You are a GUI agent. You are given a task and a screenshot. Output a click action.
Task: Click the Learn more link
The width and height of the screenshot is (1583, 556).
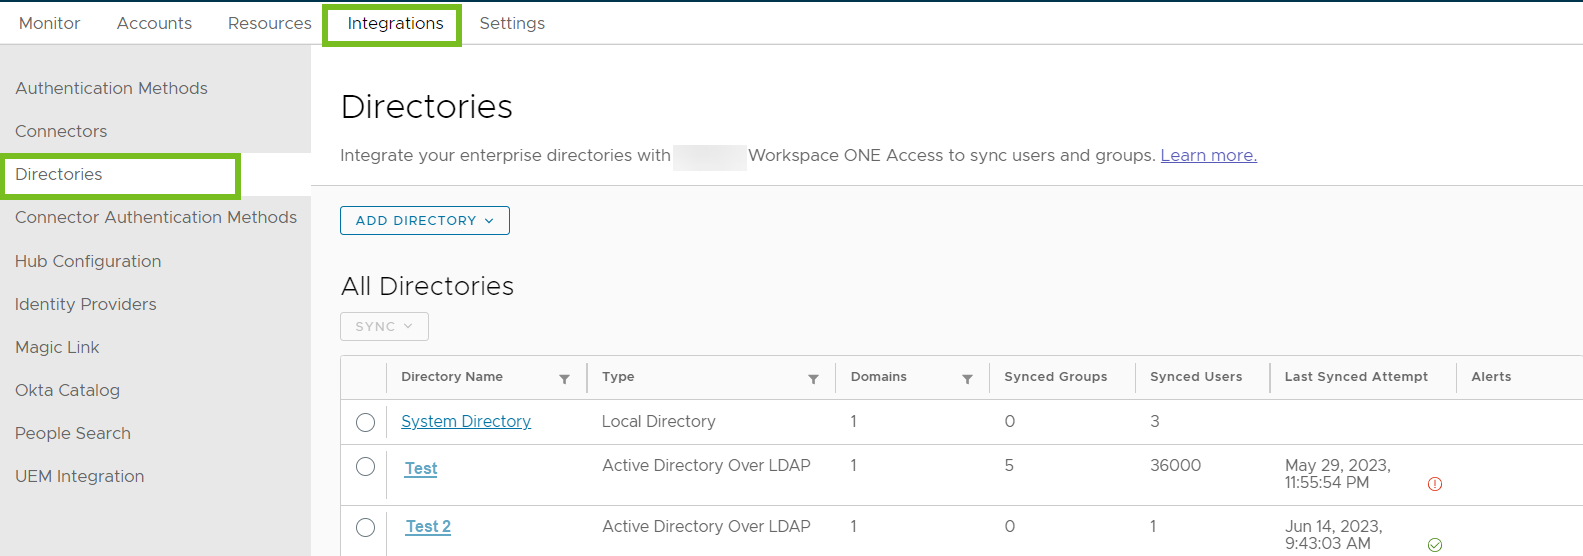[1208, 155]
